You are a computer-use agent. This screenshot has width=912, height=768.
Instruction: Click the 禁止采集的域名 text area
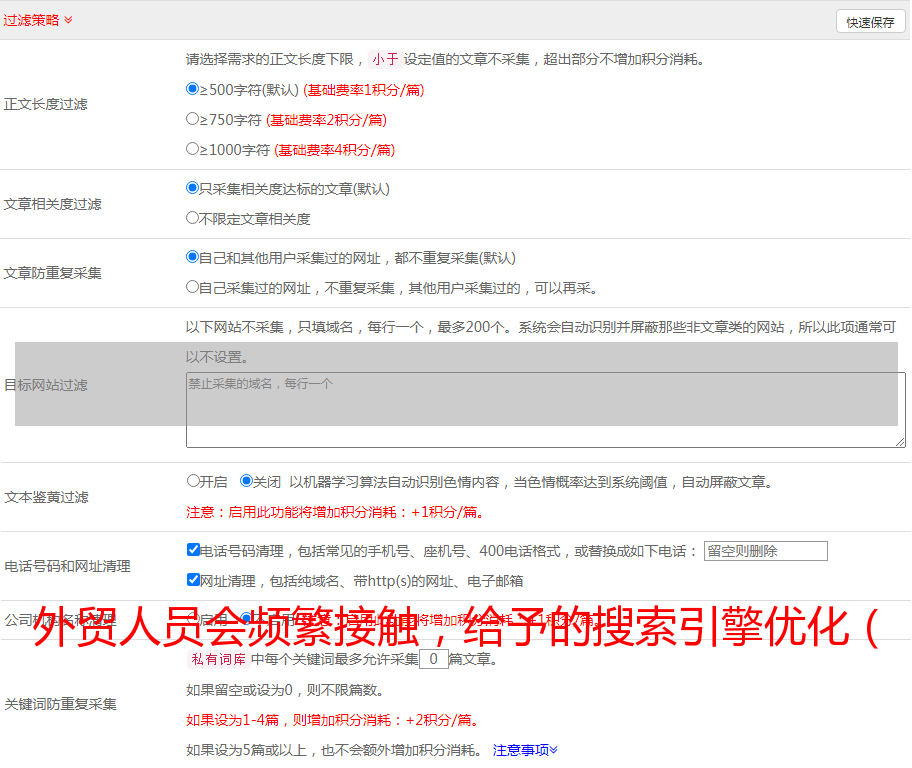(545, 410)
